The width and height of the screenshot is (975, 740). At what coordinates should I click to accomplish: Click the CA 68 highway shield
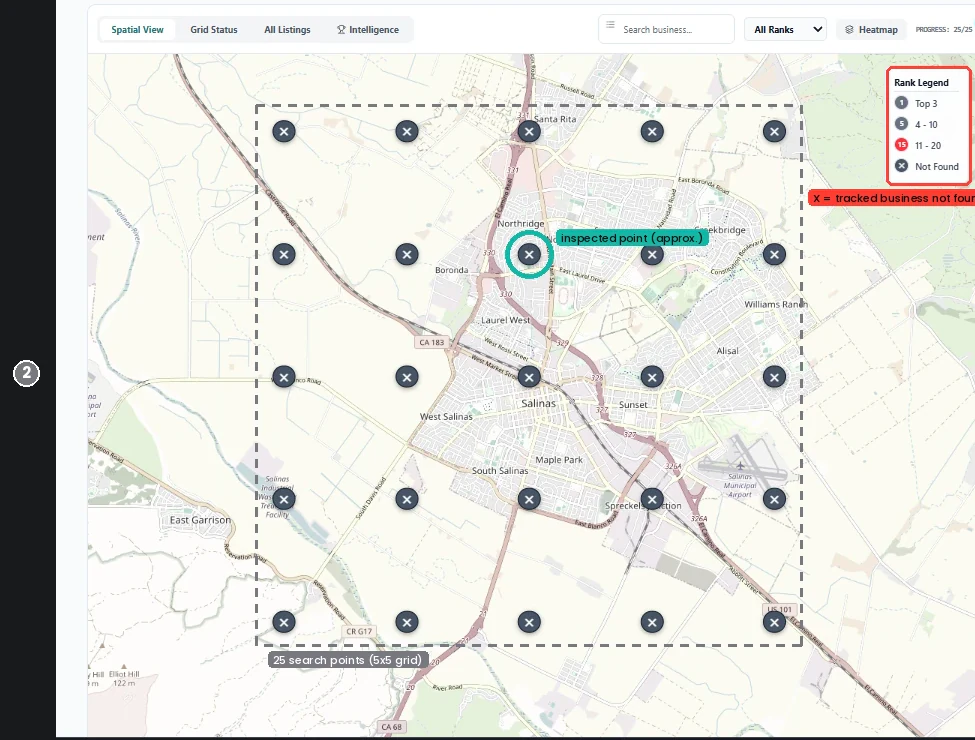(392, 727)
